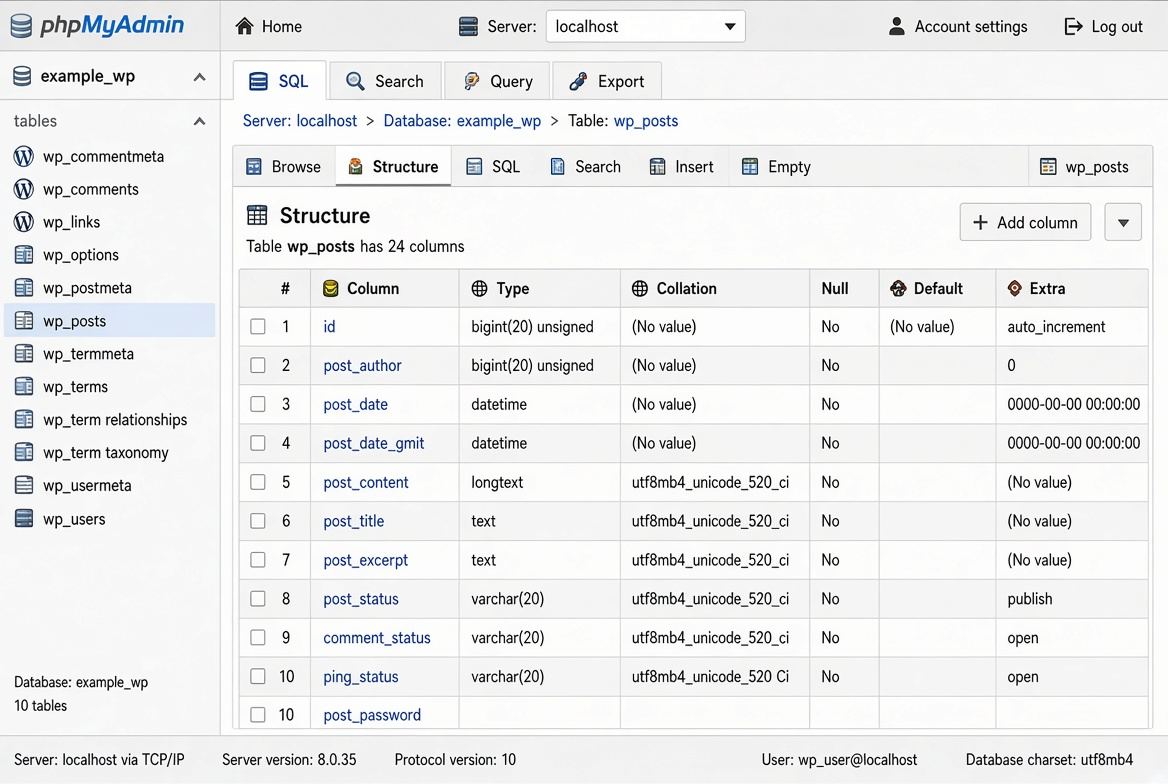The height and width of the screenshot is (784, 1168).
Task: Click the Log out arrow icon
Action: pyautogui.click(x=1073, y=27)
